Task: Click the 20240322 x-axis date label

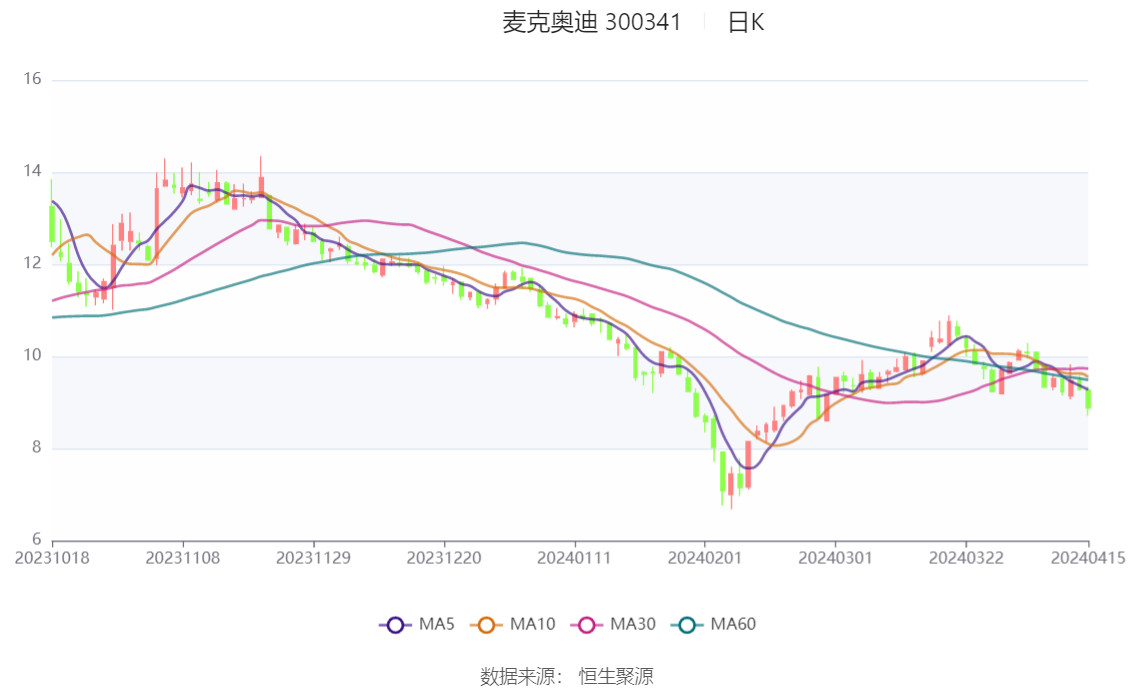Action: [x=966, y=558]
